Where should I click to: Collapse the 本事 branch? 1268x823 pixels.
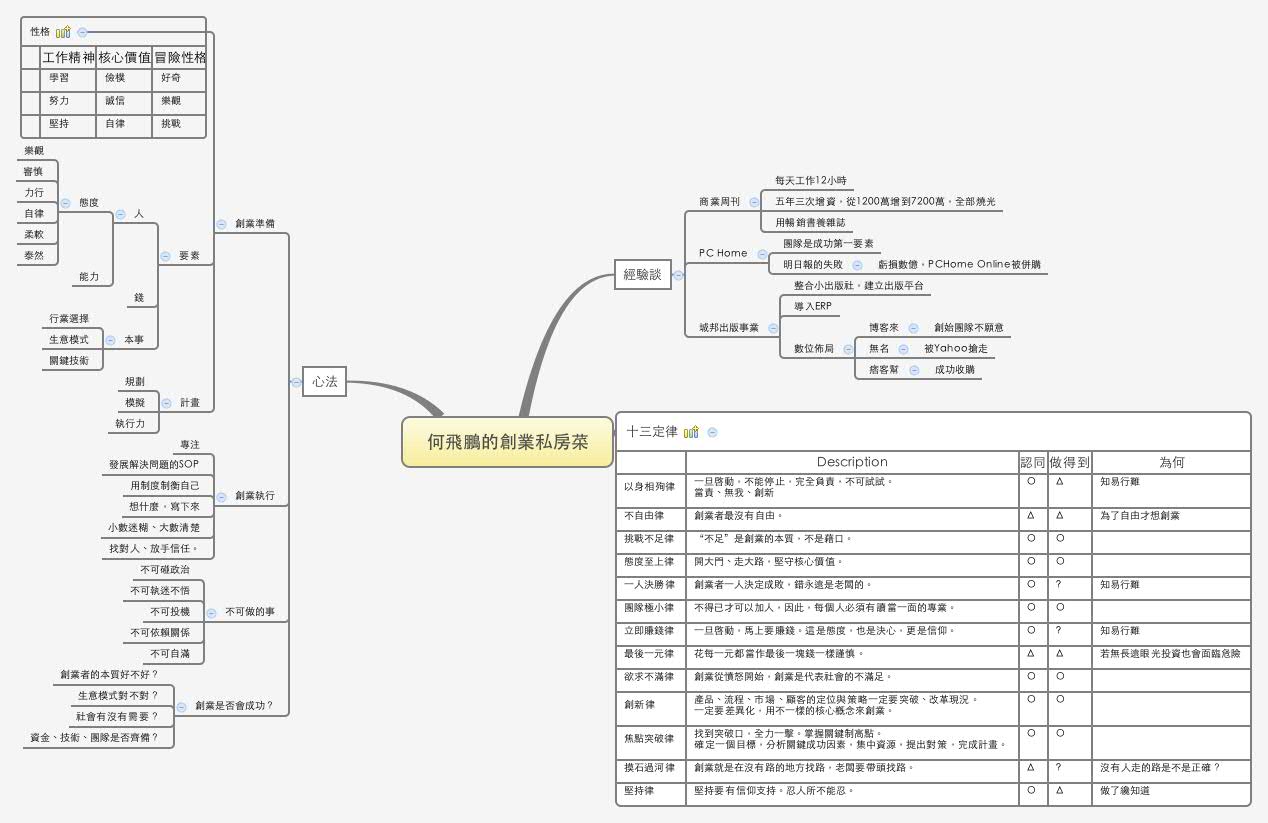110,340
